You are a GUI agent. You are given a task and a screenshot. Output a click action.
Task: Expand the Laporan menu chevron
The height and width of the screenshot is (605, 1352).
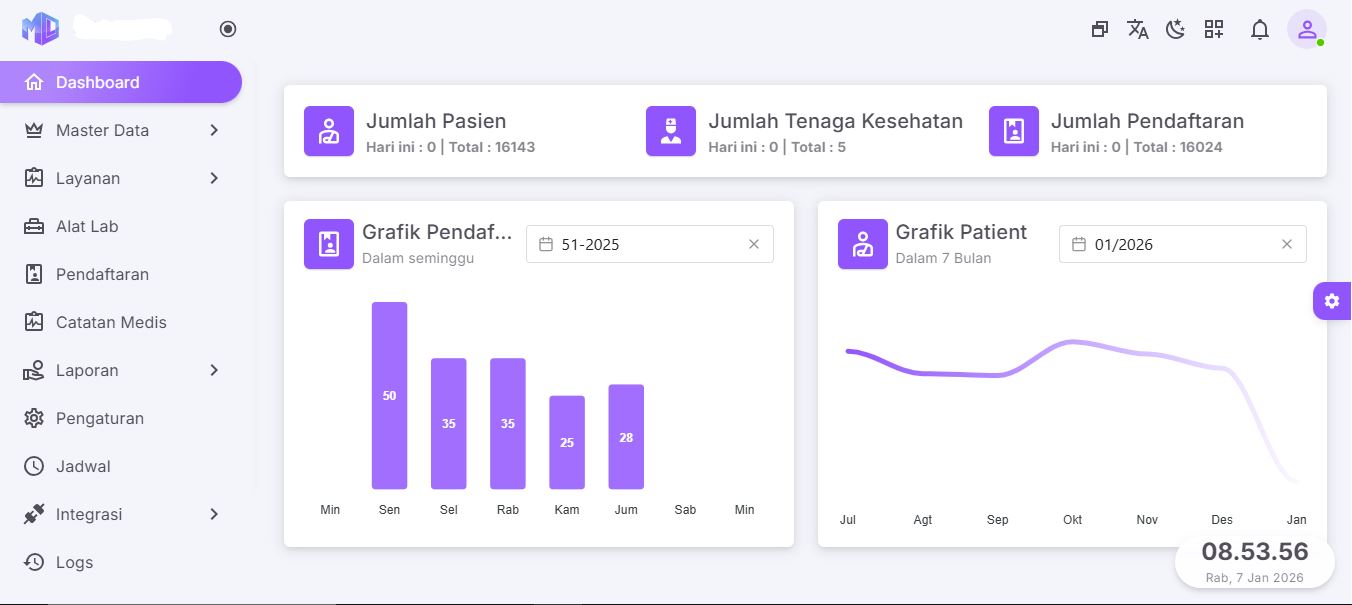coord(214,370)
